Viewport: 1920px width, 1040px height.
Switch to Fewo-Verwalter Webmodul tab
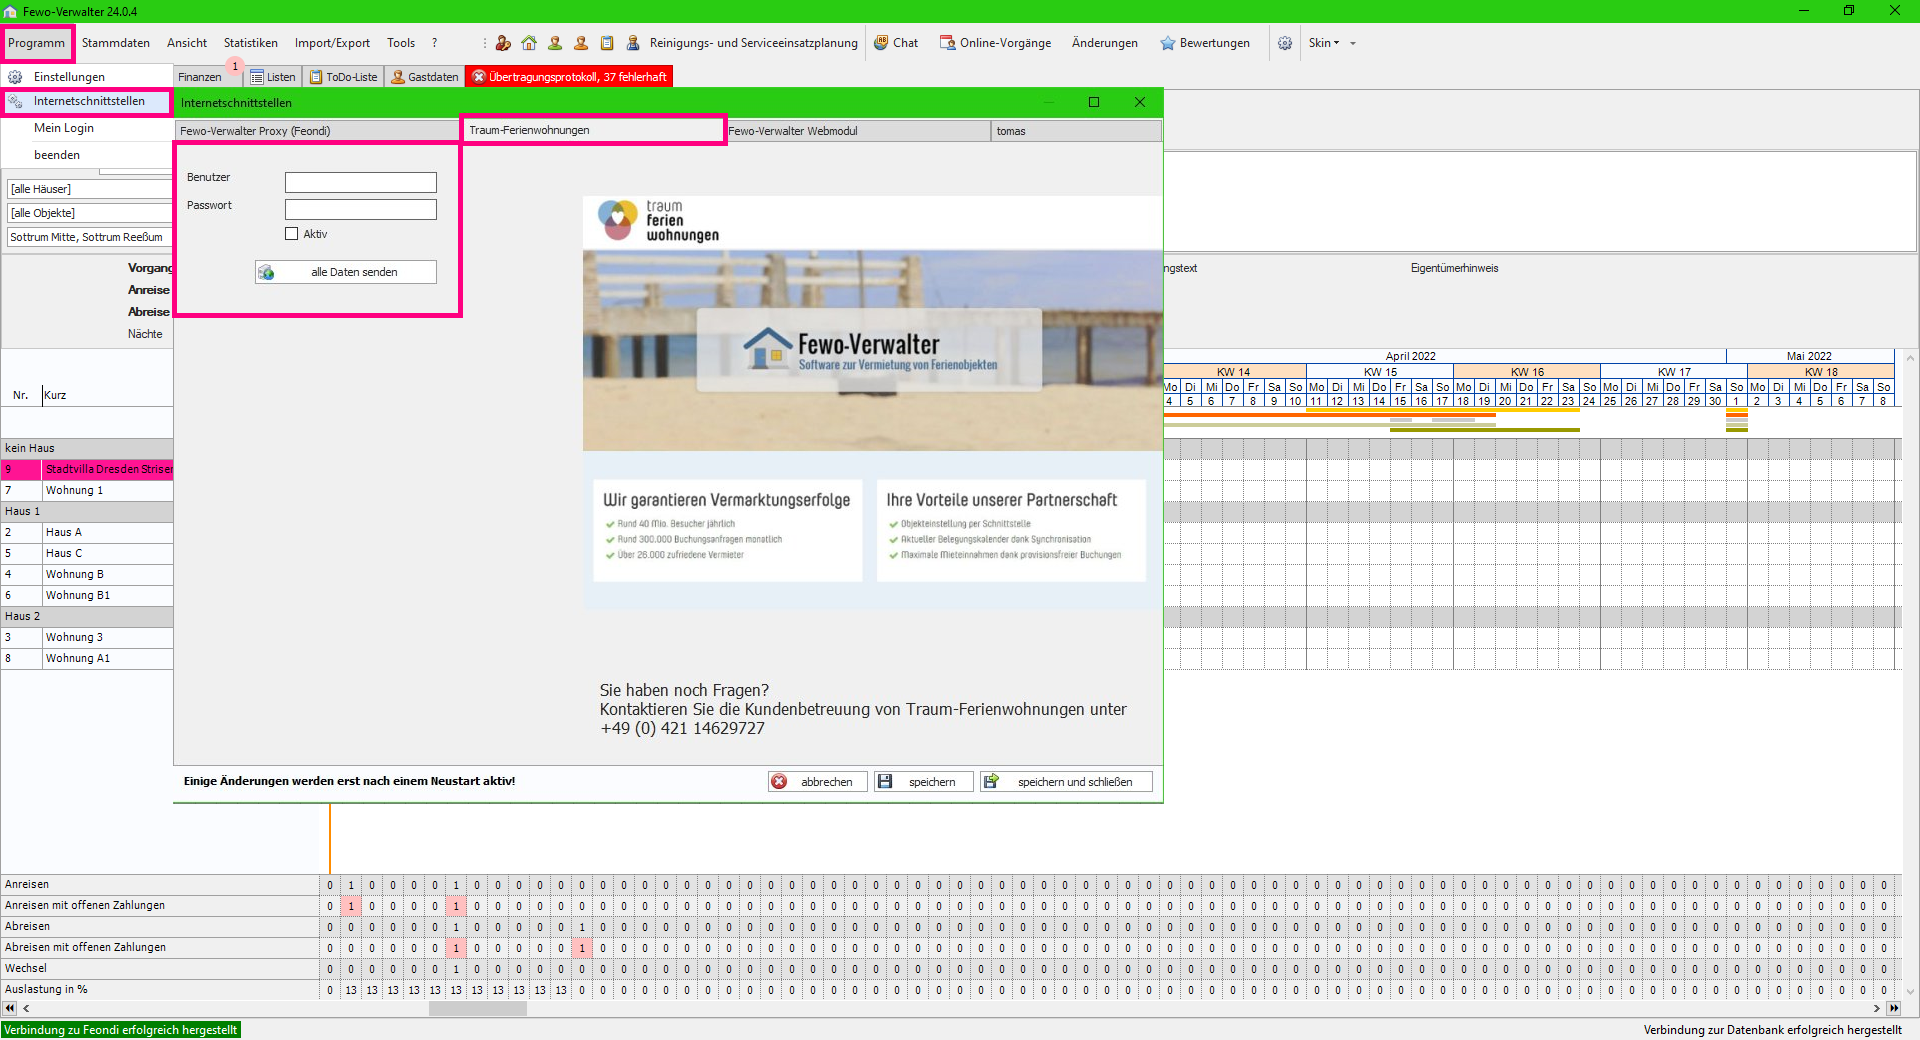click(858, 131)
